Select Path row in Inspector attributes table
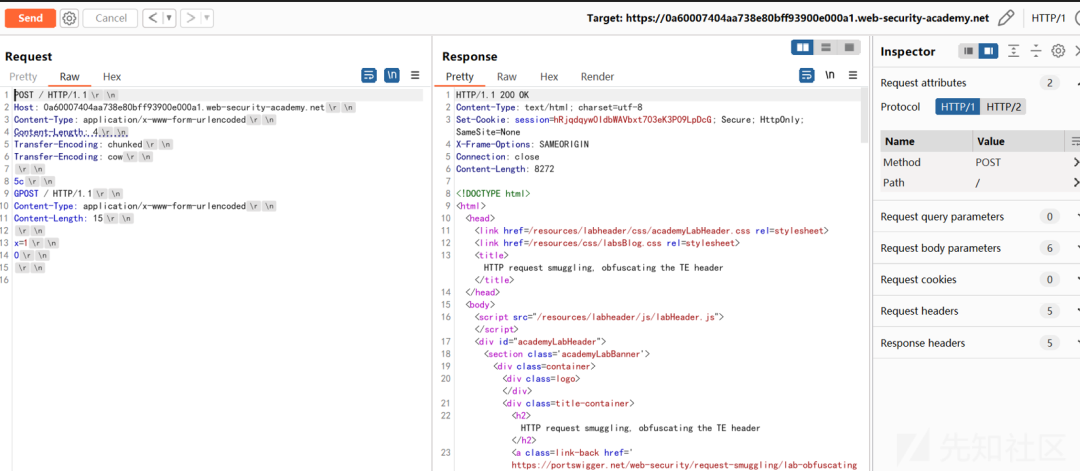 [x=979, y=182]
